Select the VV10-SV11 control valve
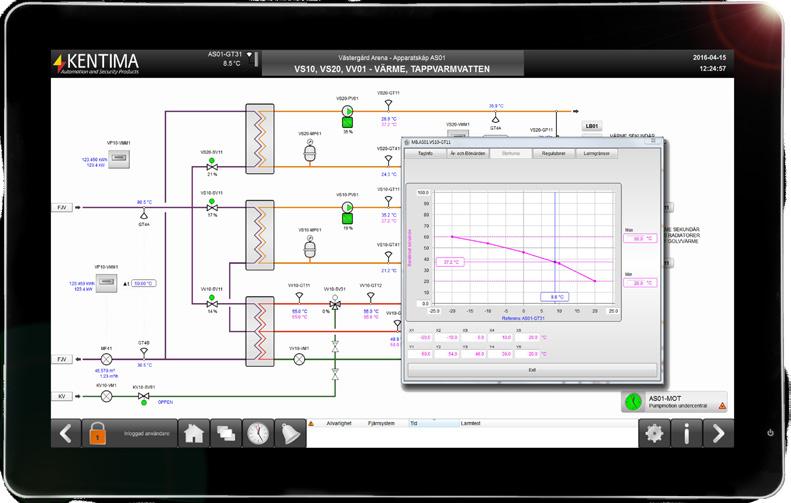Screen dimensions: 791x503 click(x=212, y=304)
